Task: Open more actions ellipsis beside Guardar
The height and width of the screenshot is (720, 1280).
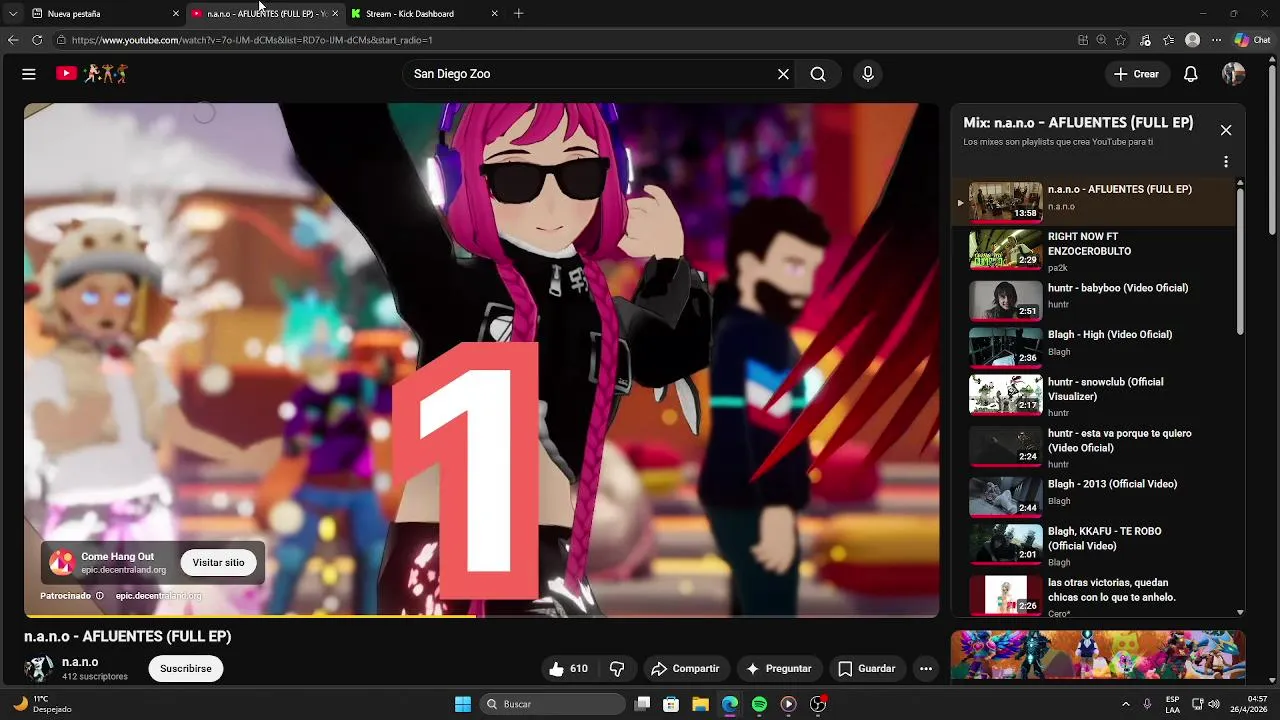Action: [x=926, y=669]
